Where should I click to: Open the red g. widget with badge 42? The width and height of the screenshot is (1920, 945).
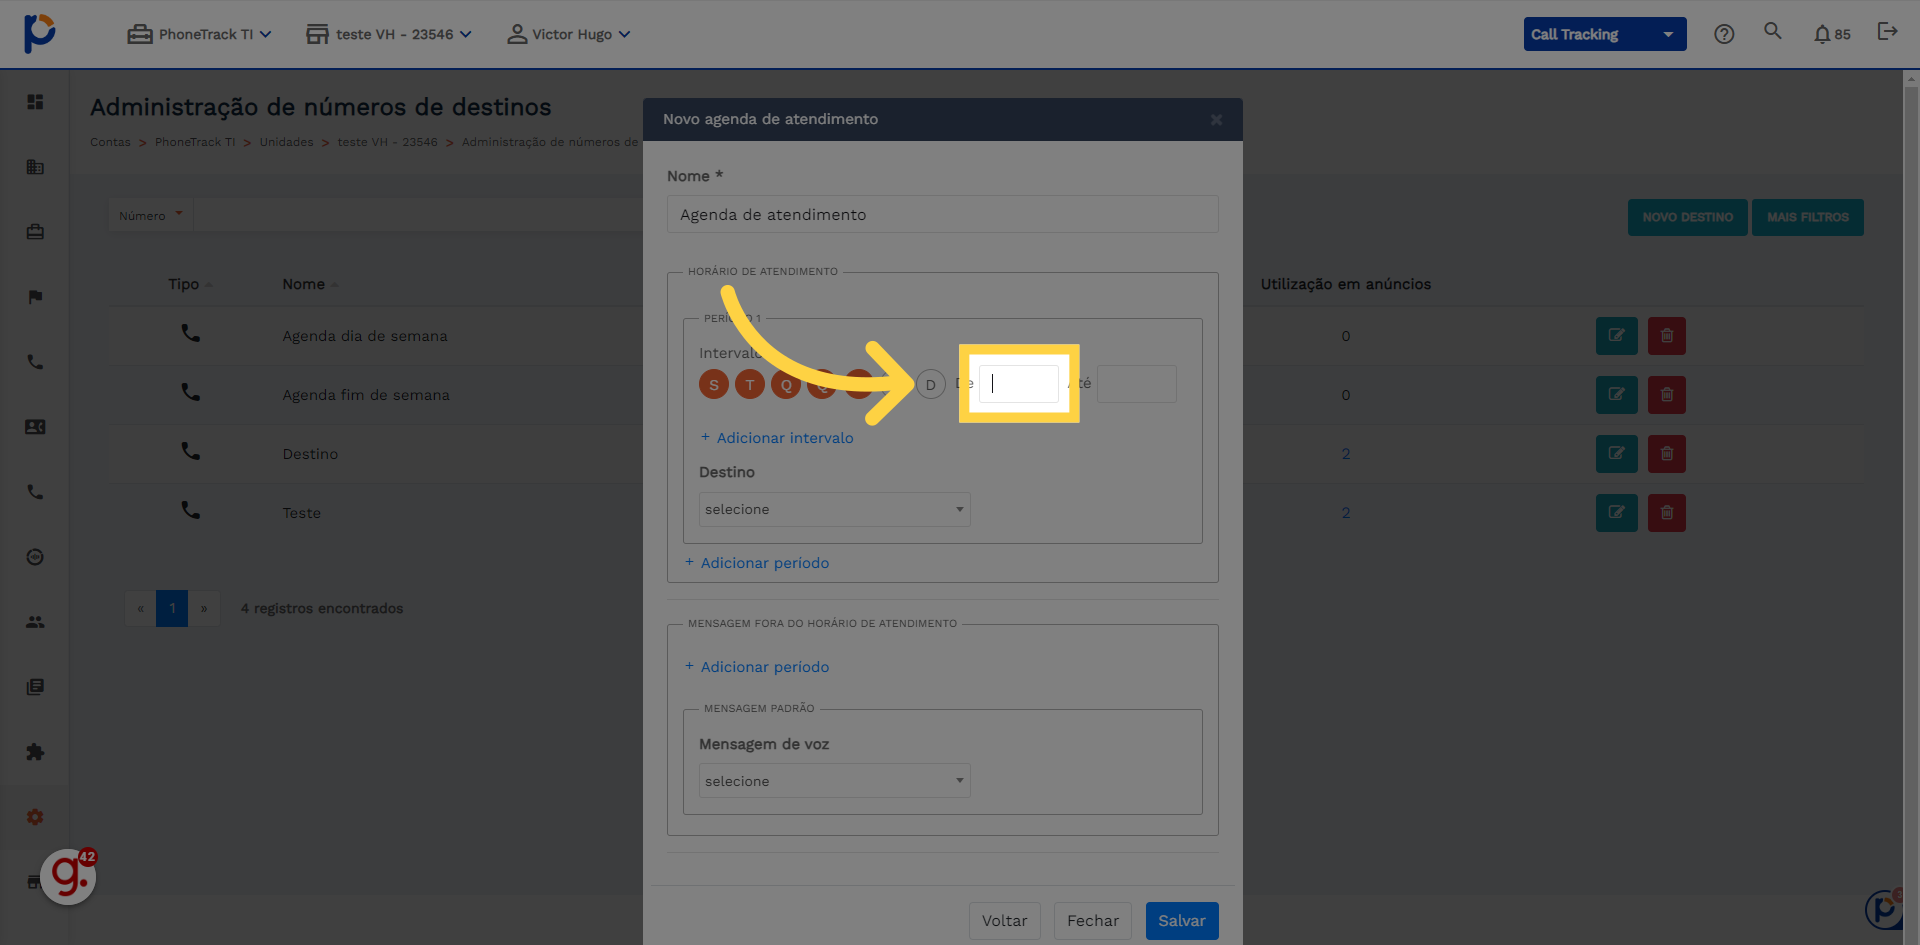point(68,877)
